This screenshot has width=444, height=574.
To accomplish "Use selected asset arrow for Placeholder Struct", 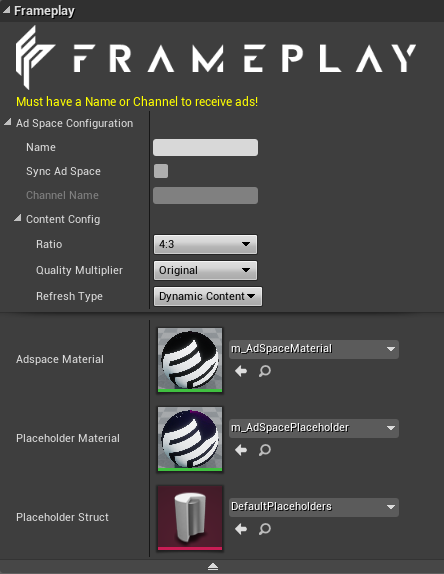I will point(241,529).
